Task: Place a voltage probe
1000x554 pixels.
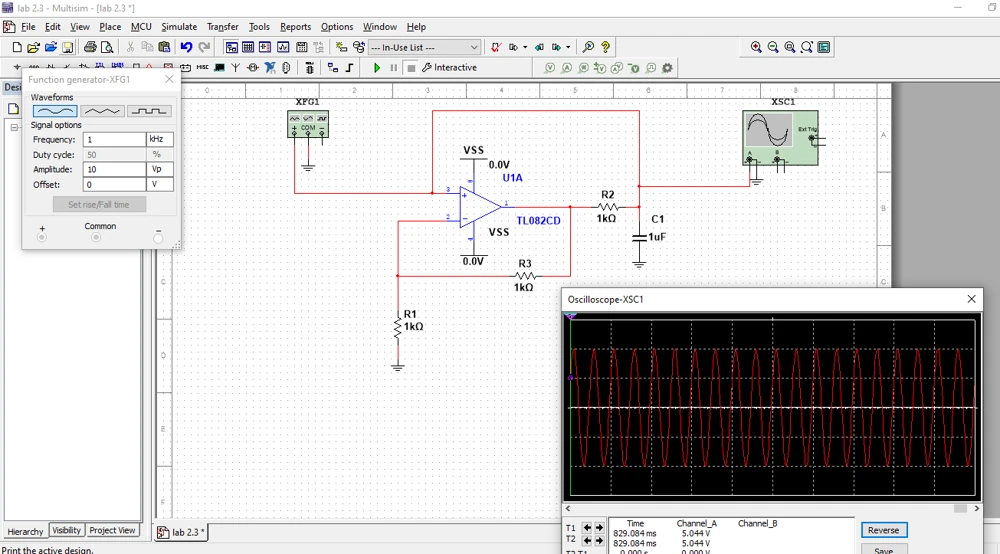Action: [550, 68]
